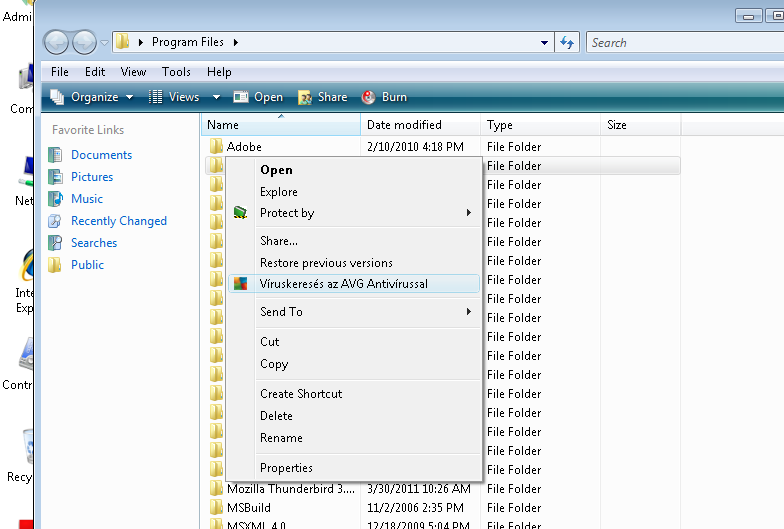Click the Back navigation arrow button

(x=56, y=42)
